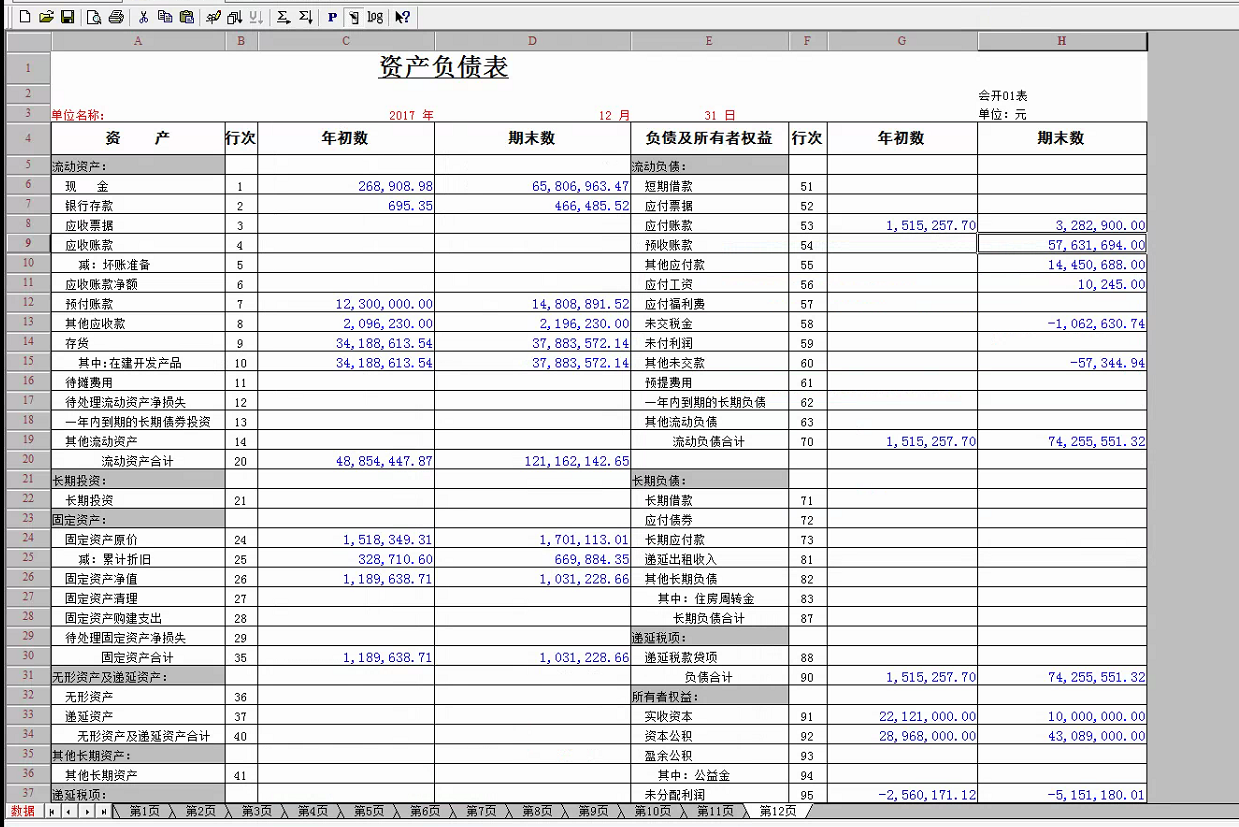Viewport: 1239px width, 827px height.
Task: Click the 121,162,142.65 total cell
Action: 533,460
